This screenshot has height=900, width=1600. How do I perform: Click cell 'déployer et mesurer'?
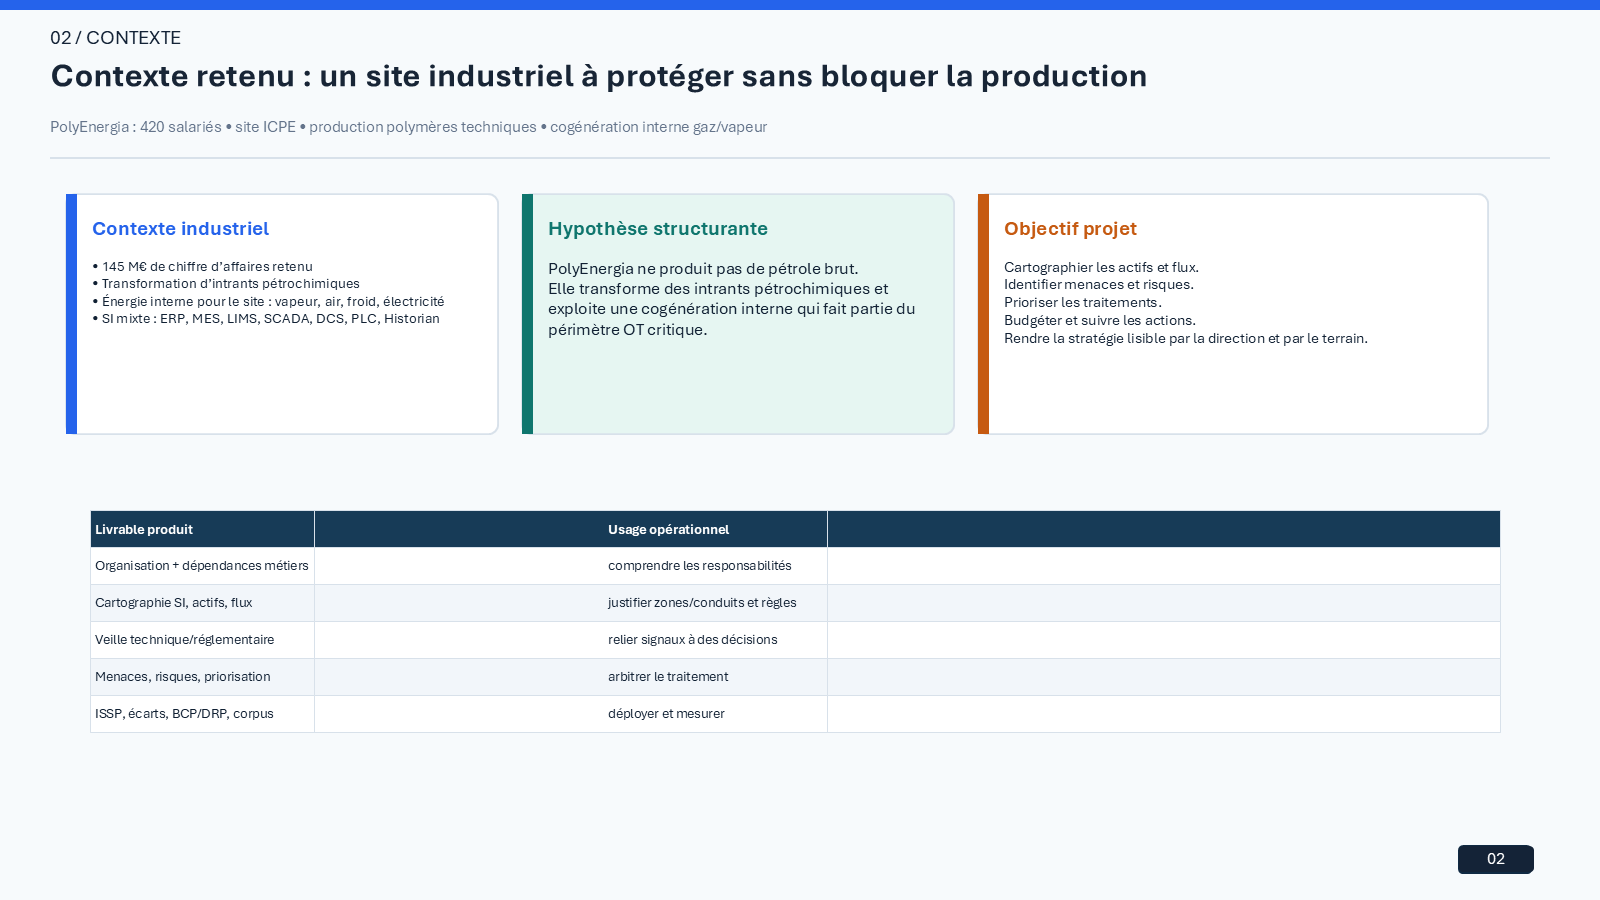coord(666,714)
